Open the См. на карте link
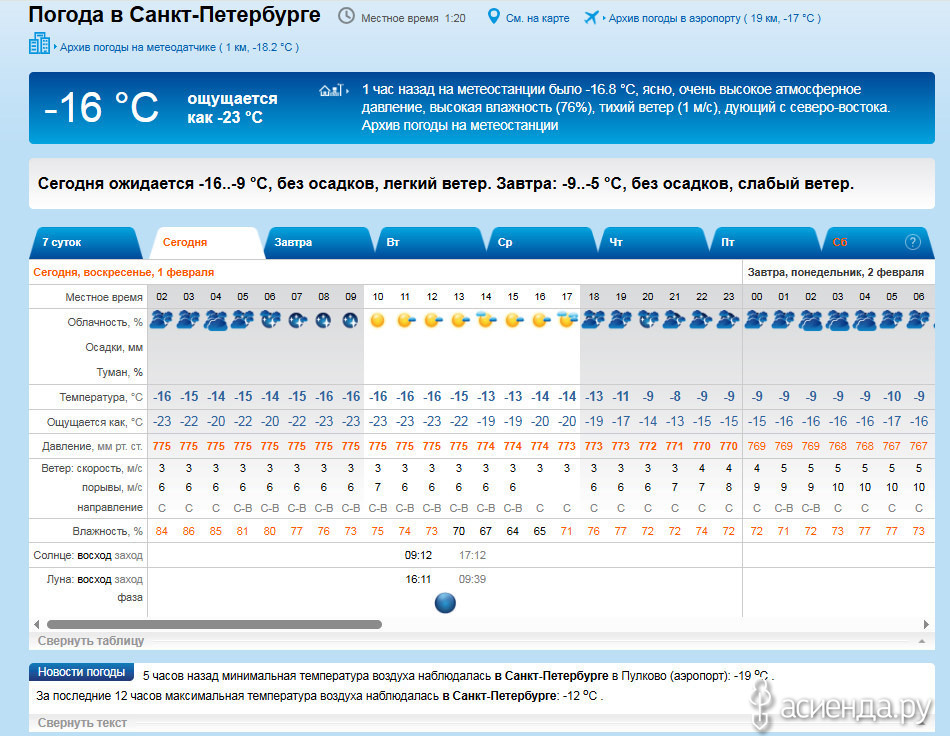 (537, 18)
